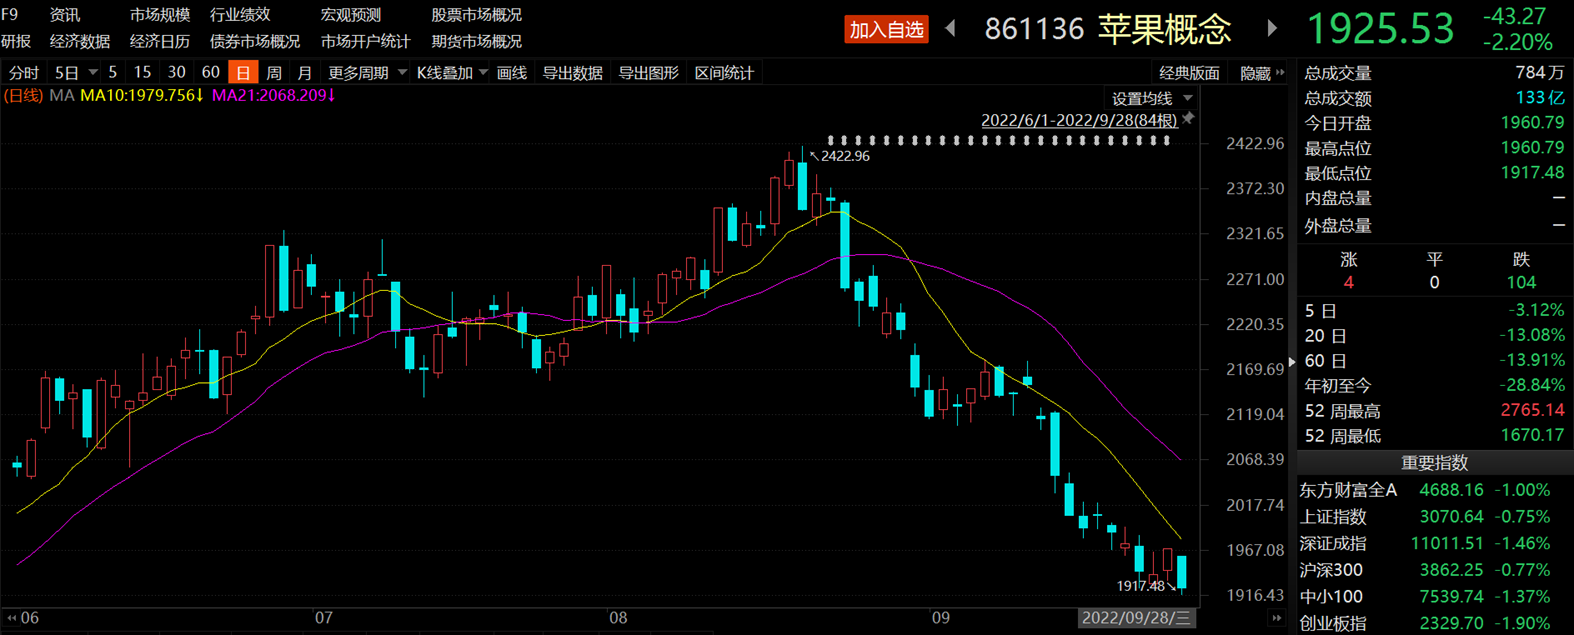Click the 涨 count value 4

click(1348, 283)
